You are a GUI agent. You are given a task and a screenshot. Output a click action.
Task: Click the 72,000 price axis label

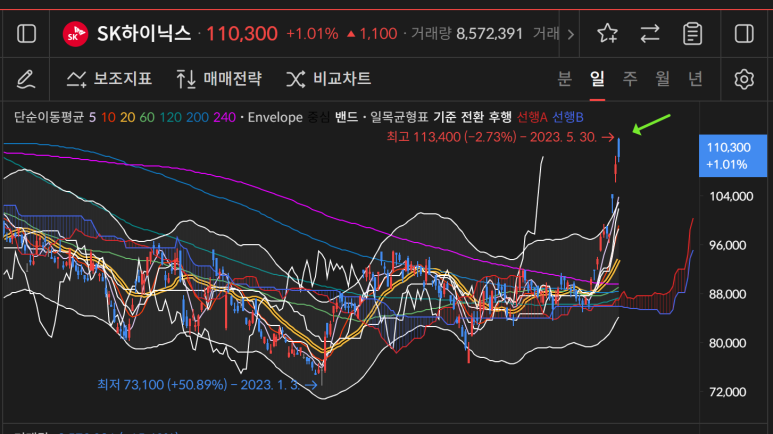728,392
